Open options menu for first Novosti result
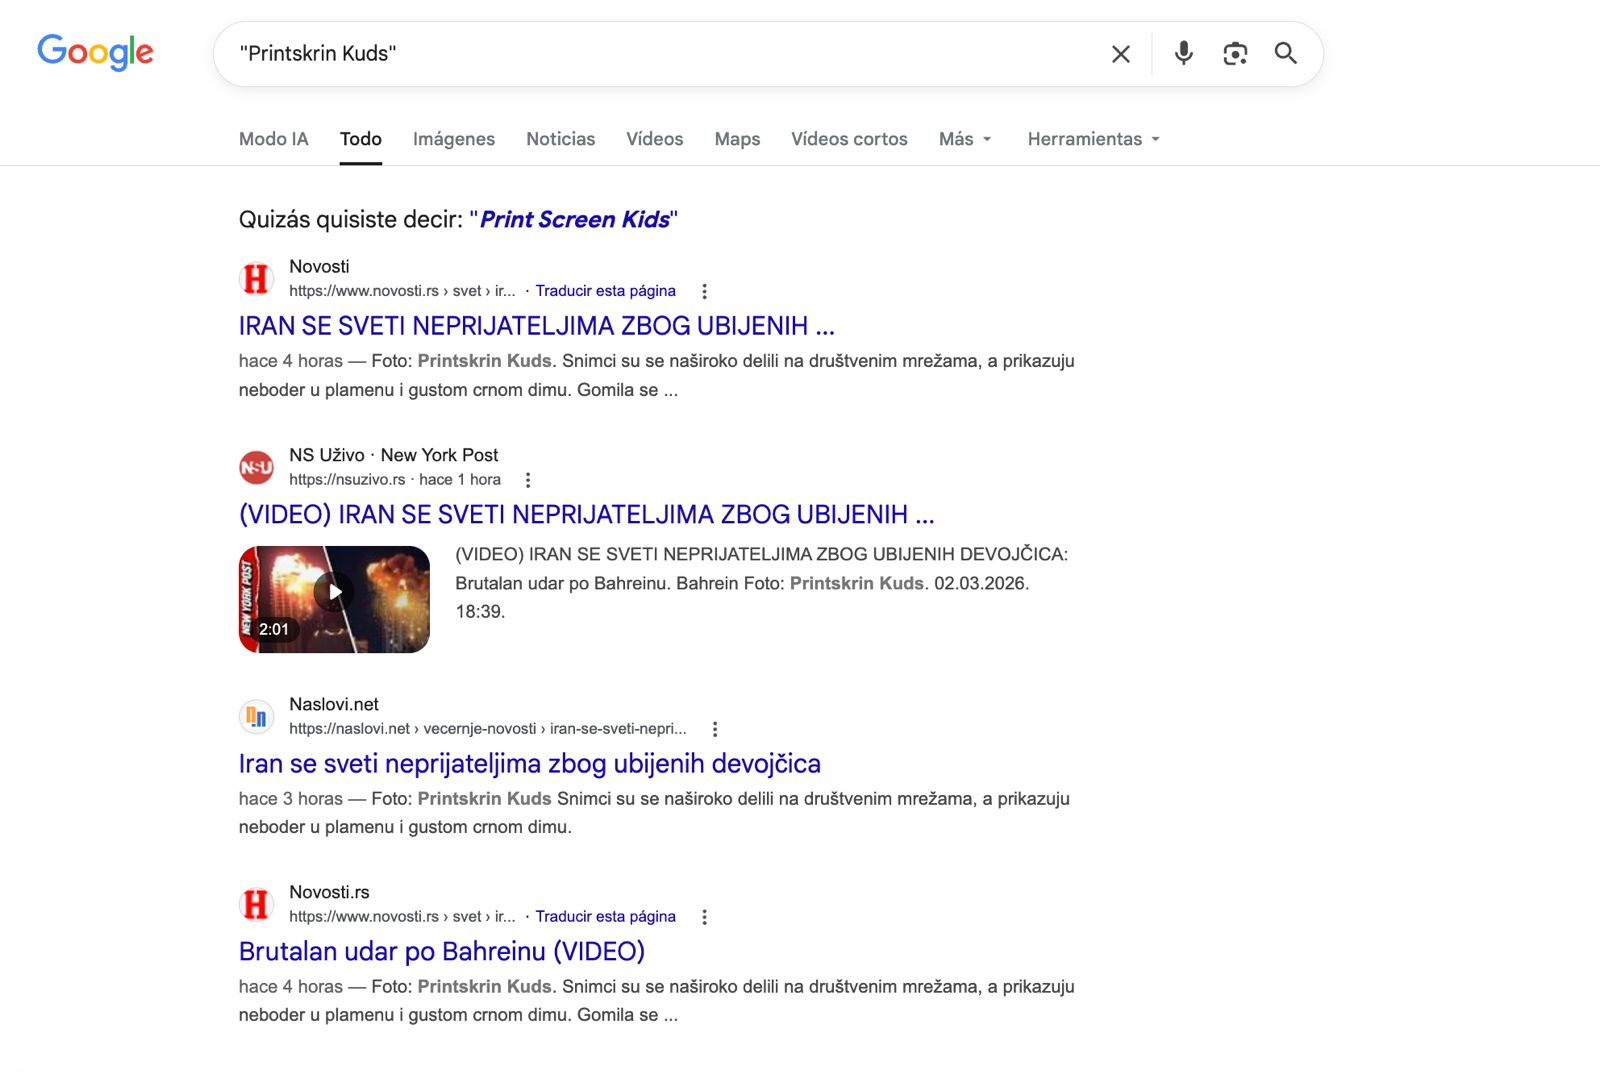This screenshot has width=1600, height=1079. tap(704, 291)
